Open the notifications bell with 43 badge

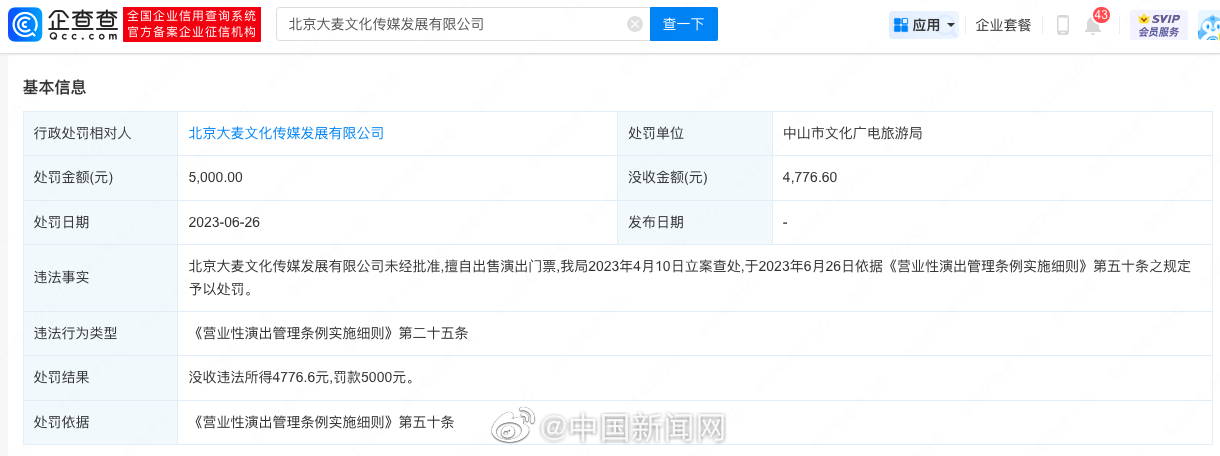pos(1095,23)
